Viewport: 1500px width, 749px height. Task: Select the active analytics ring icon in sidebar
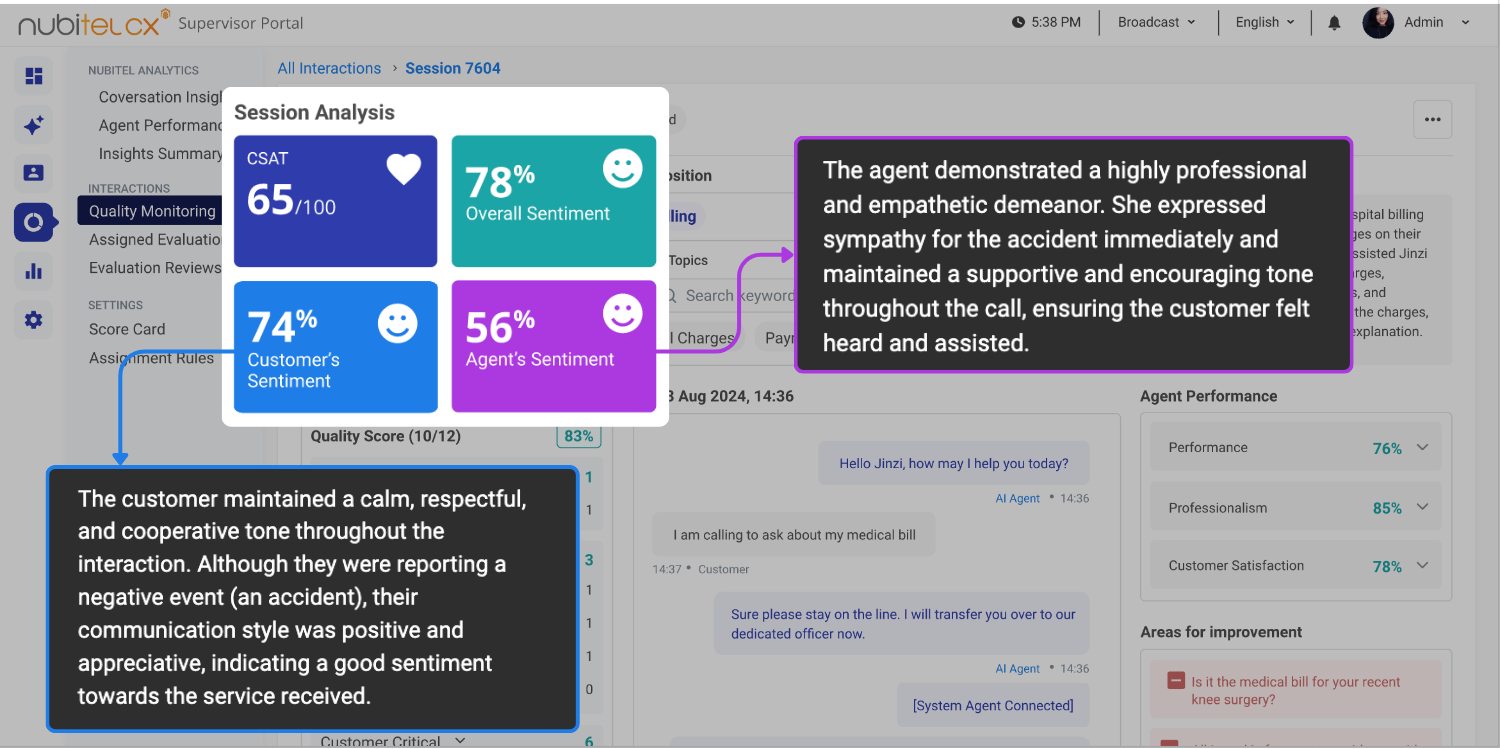[x=34, y=222]
